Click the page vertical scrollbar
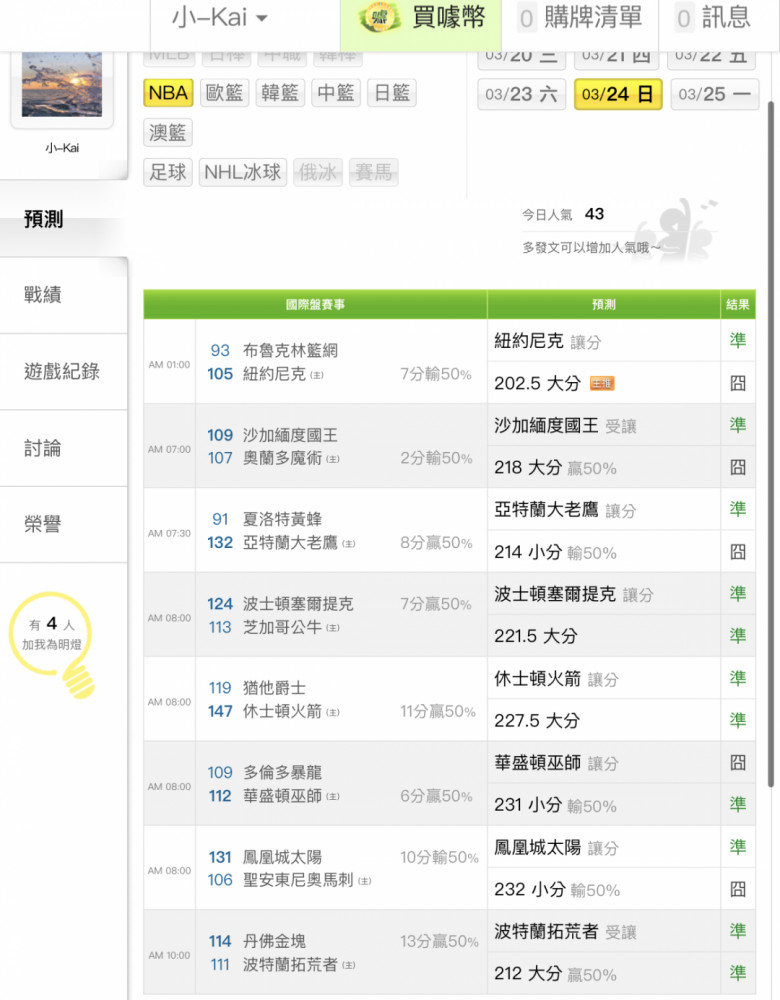 [771, 443]
